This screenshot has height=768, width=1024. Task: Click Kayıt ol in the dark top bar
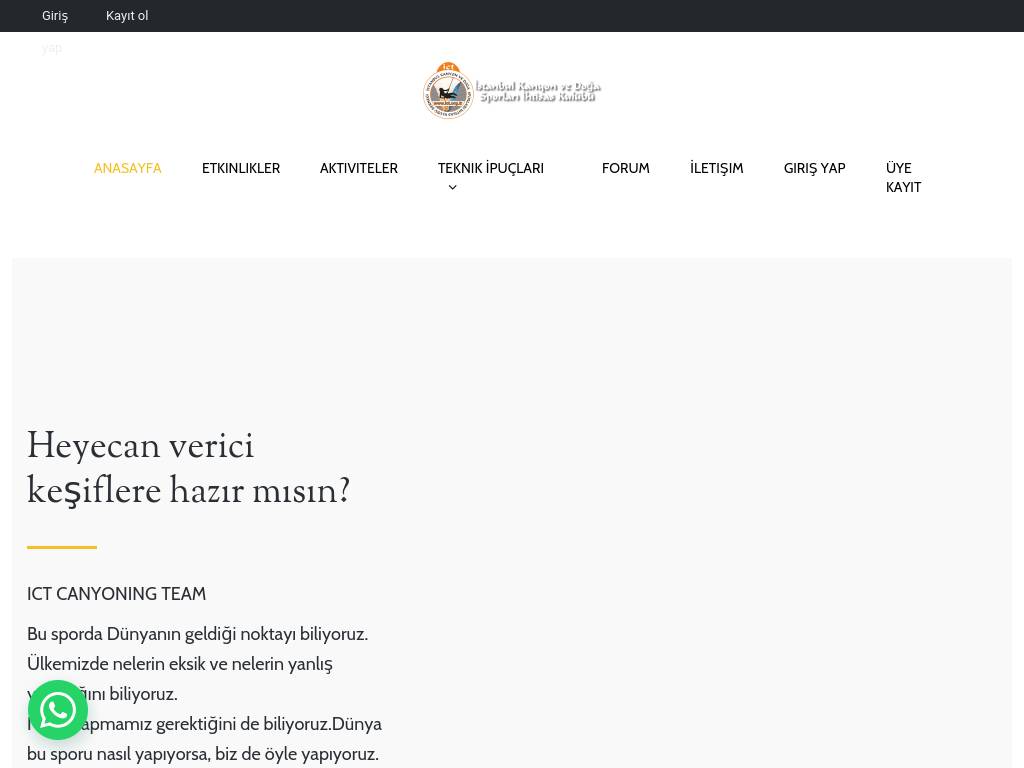(127, 15)
